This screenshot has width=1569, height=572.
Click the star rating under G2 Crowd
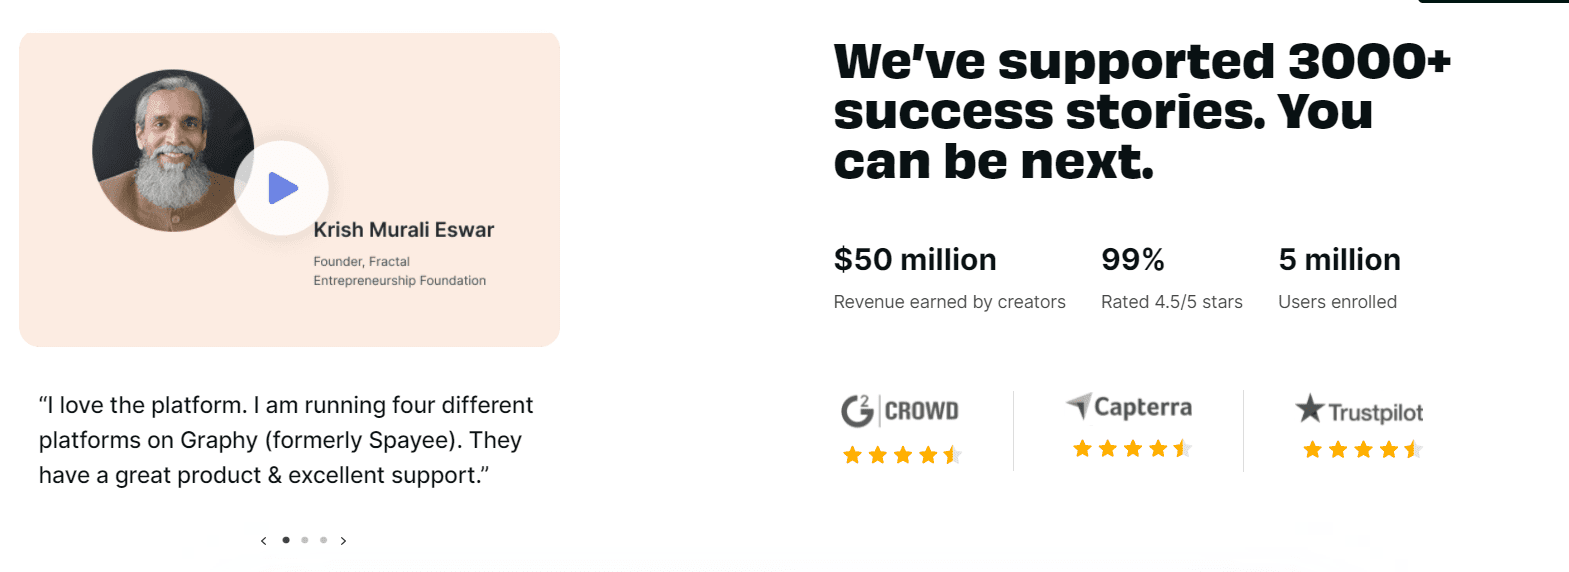point(902,456)
